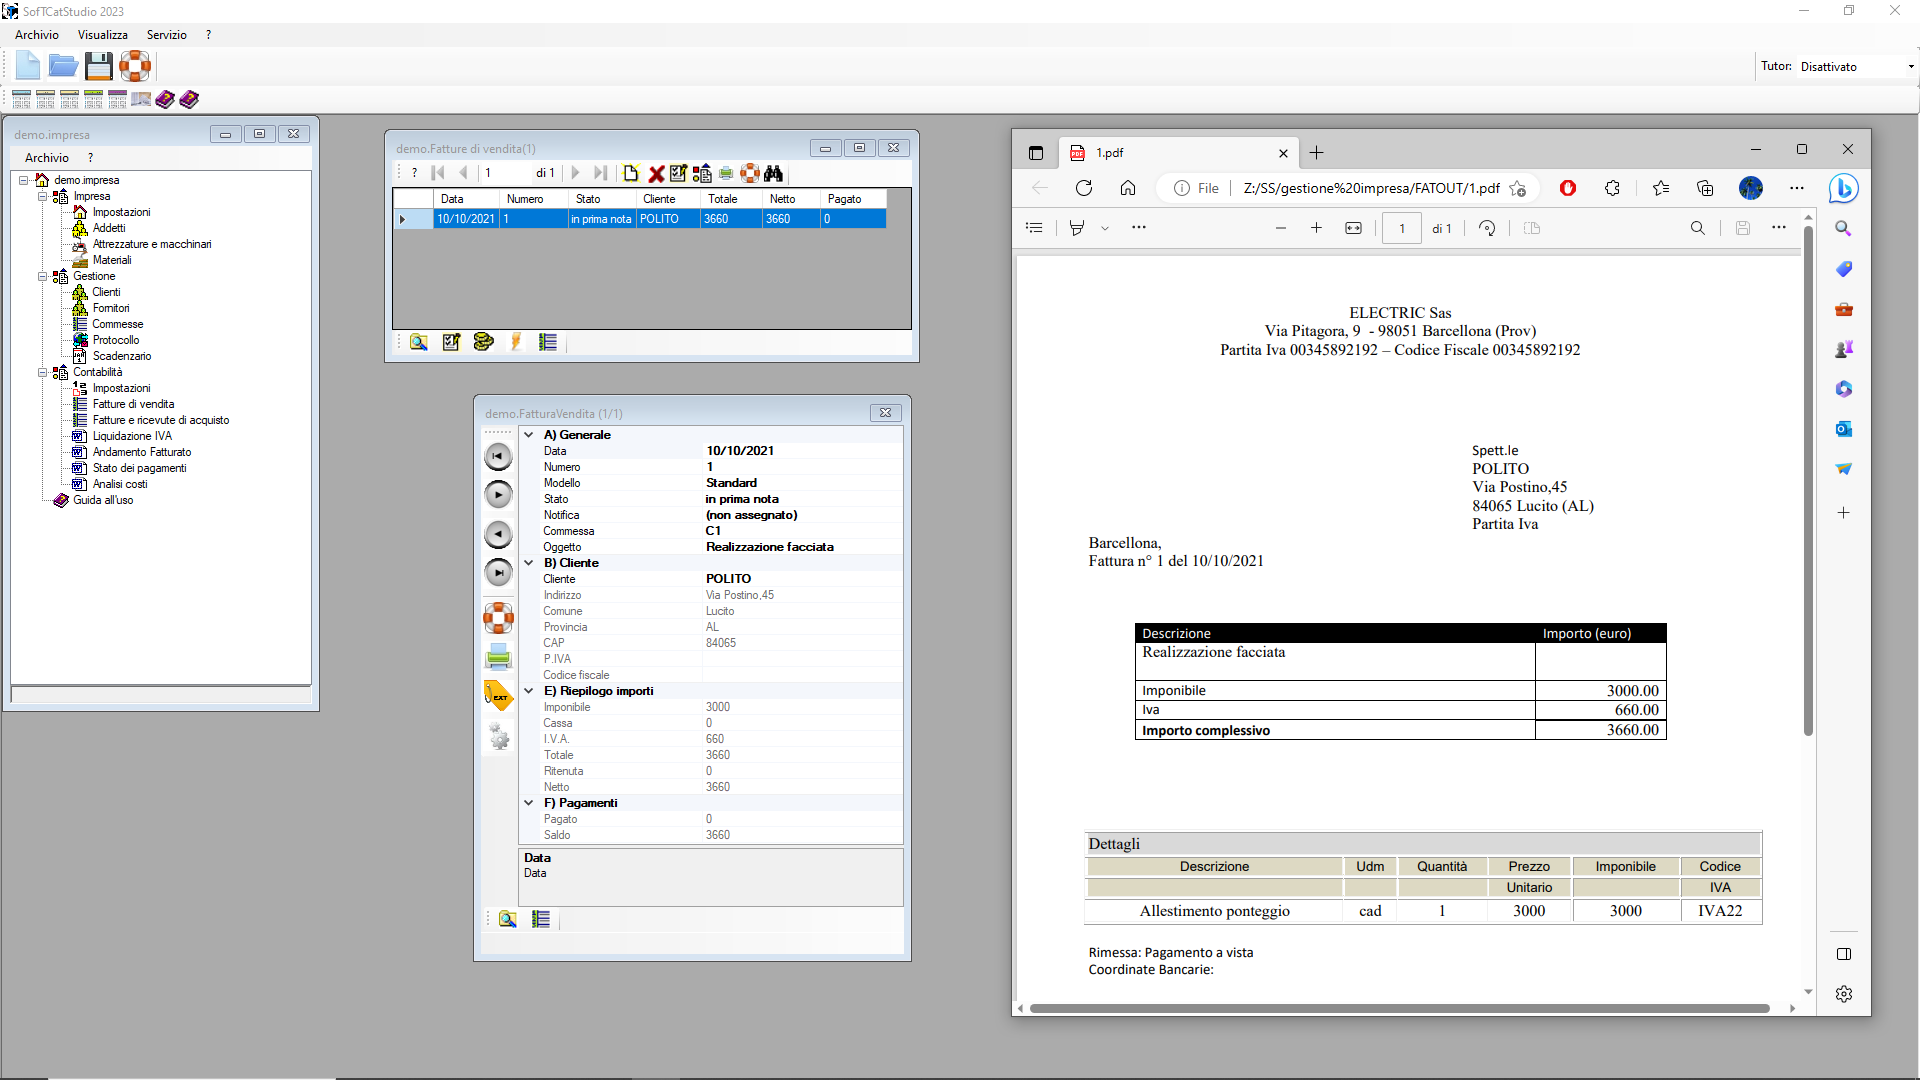Click the go-to-first-record round button

coord(498,456)
